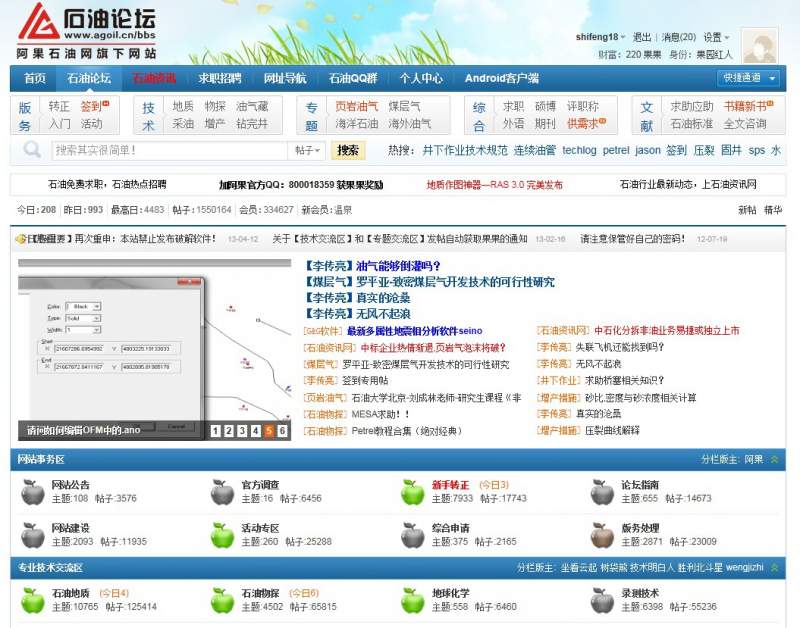
Task: Click the 搜索 search button
Action: click(348, 150)
